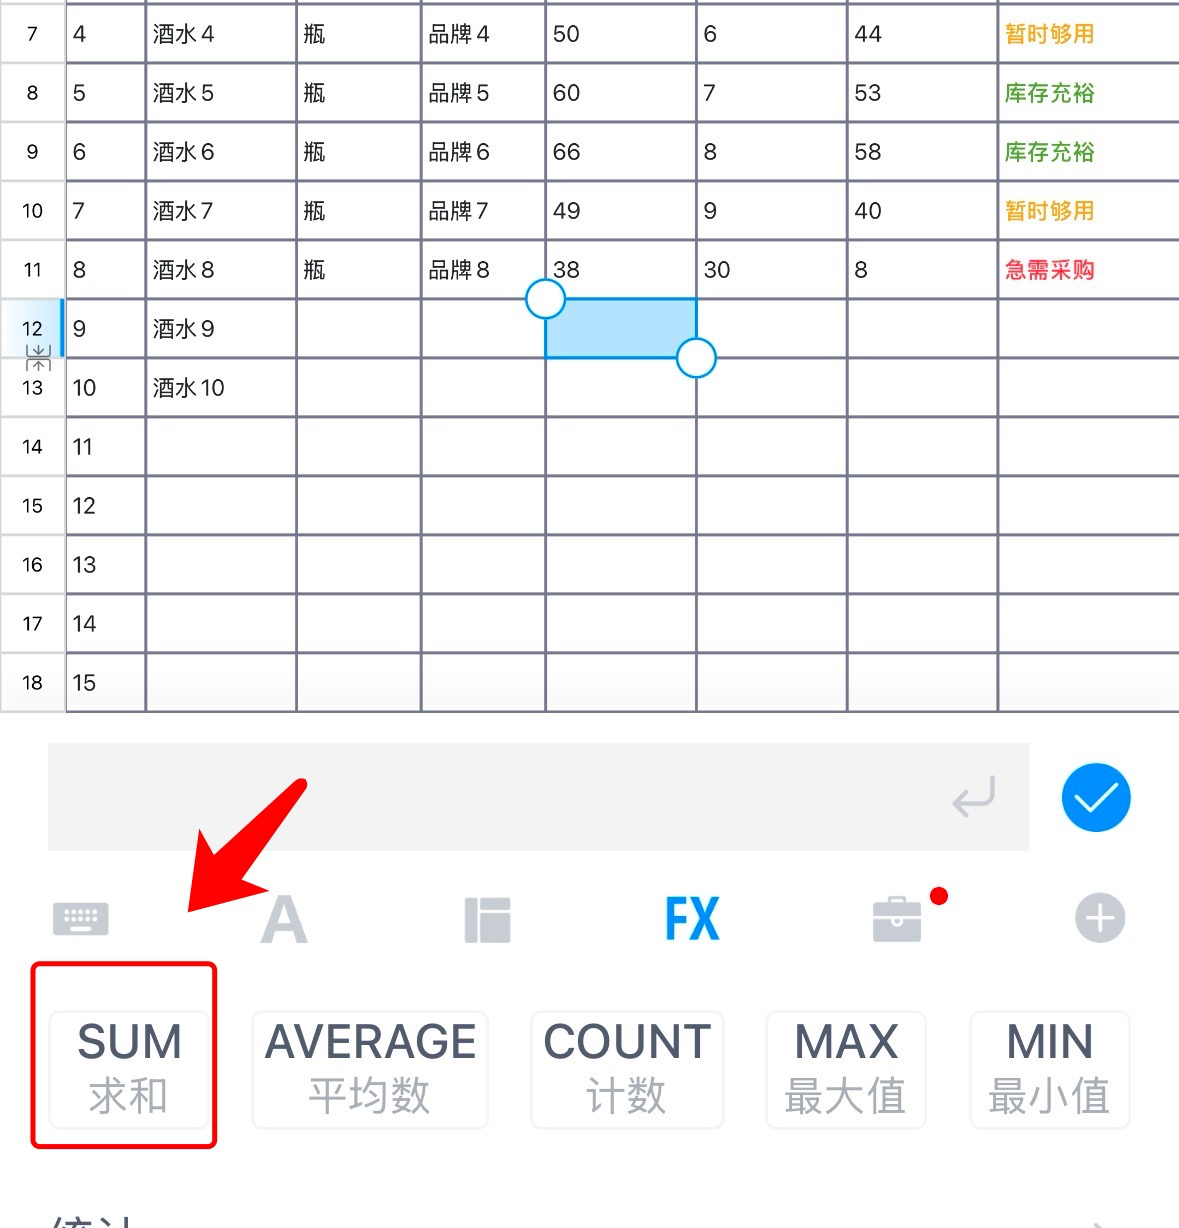This screenshot has height=1228, width=1179.
Task: Open the text format 'A' tab
Action: (284, 919)
